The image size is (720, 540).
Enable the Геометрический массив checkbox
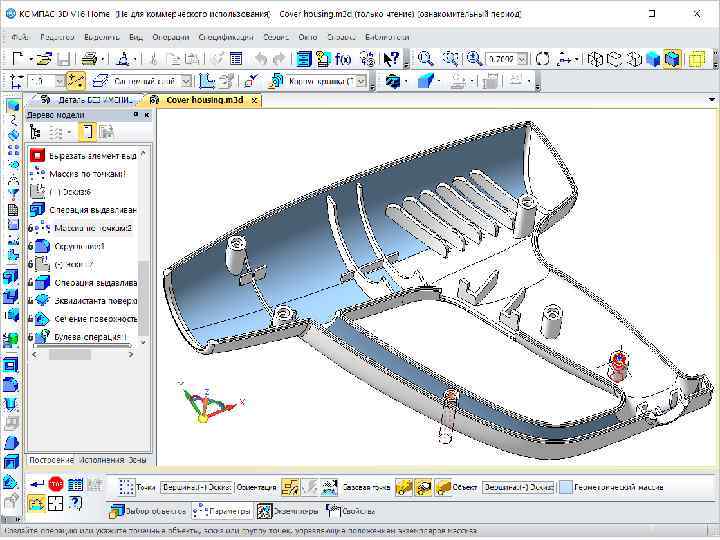pyautogui.click(x=566, y=487)
